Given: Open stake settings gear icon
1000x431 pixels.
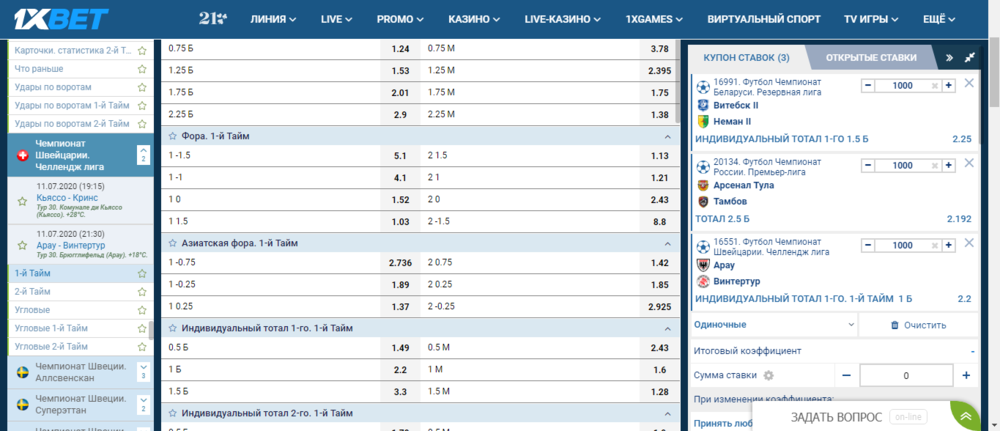Looking at the screenshot, I should pyautogui.click(x=768, y=376).
